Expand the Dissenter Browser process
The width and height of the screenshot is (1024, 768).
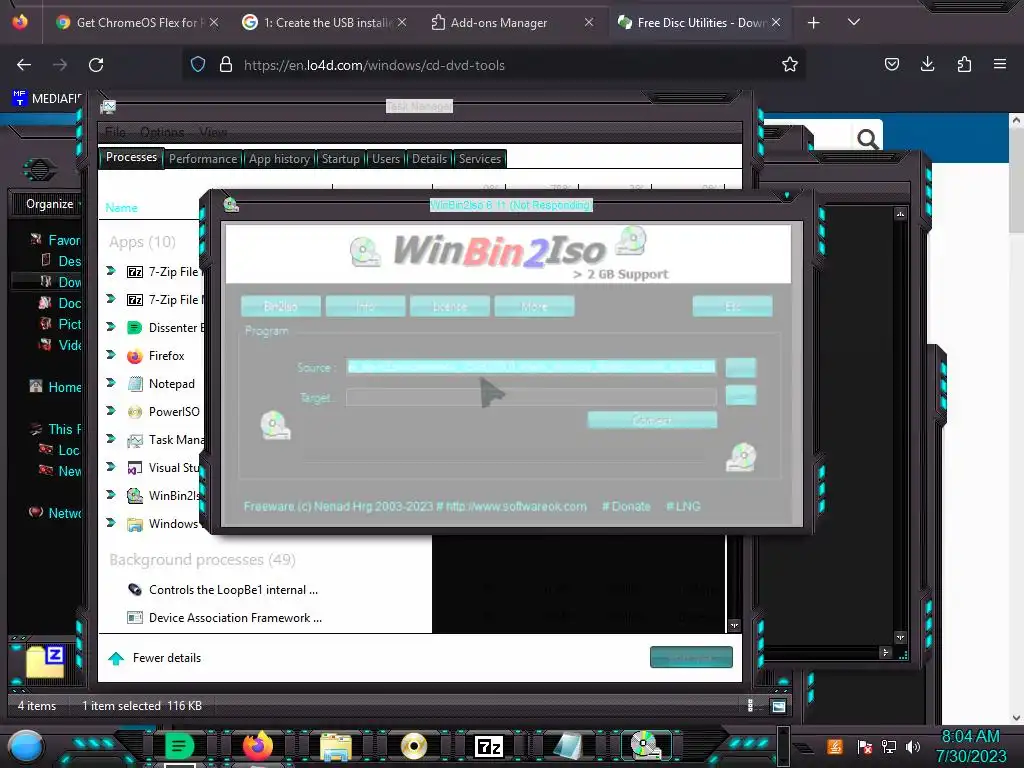click(111, 327)
